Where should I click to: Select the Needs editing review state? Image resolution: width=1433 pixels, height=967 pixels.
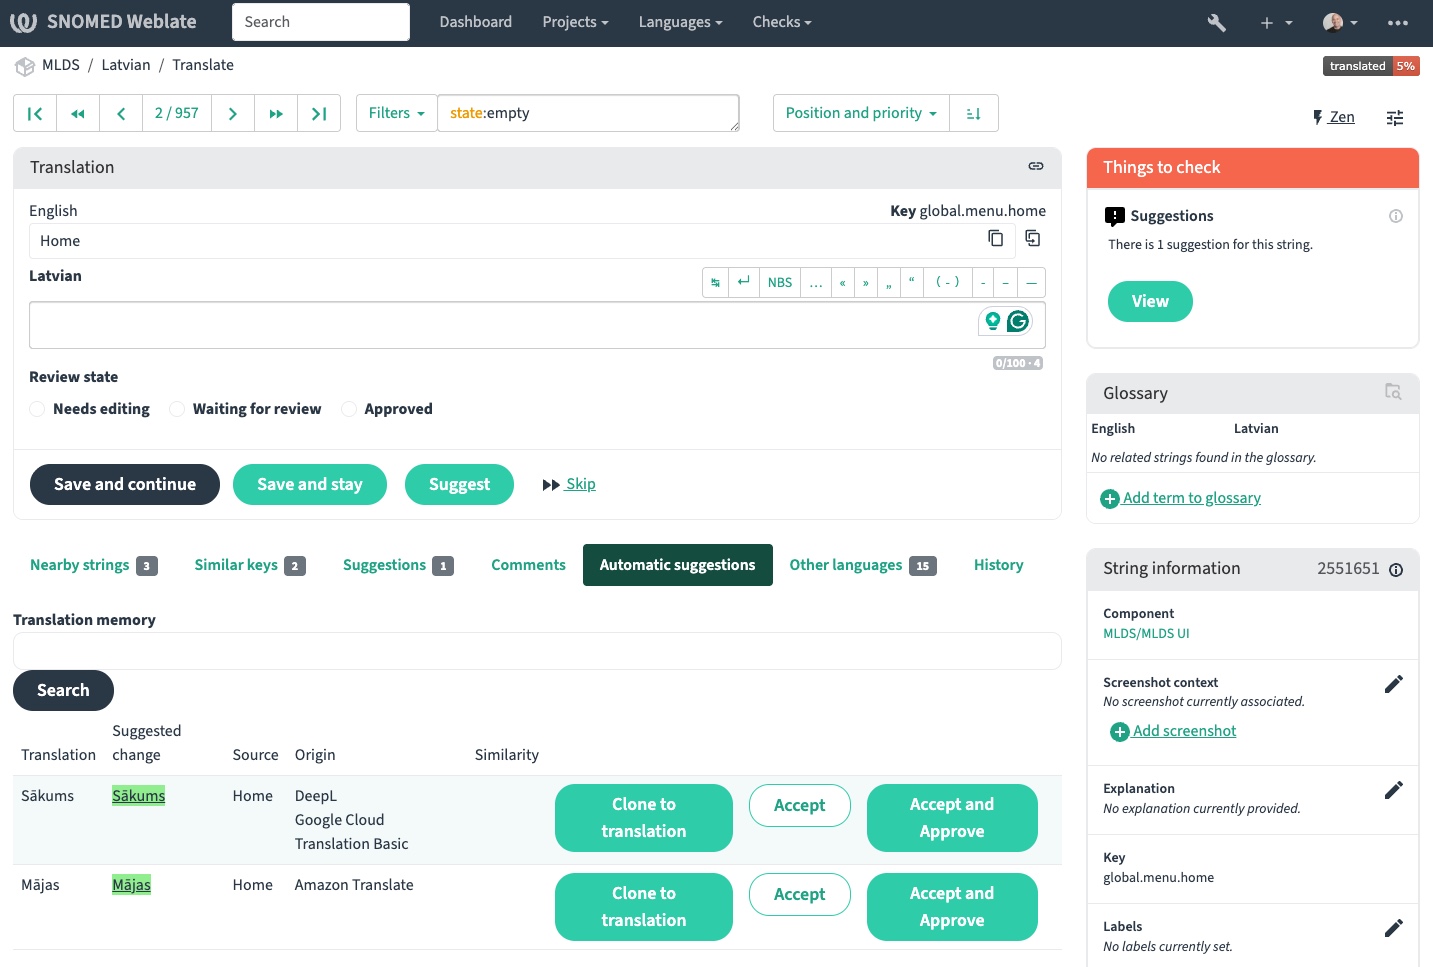pyautogui.click(x=37, y=409)
